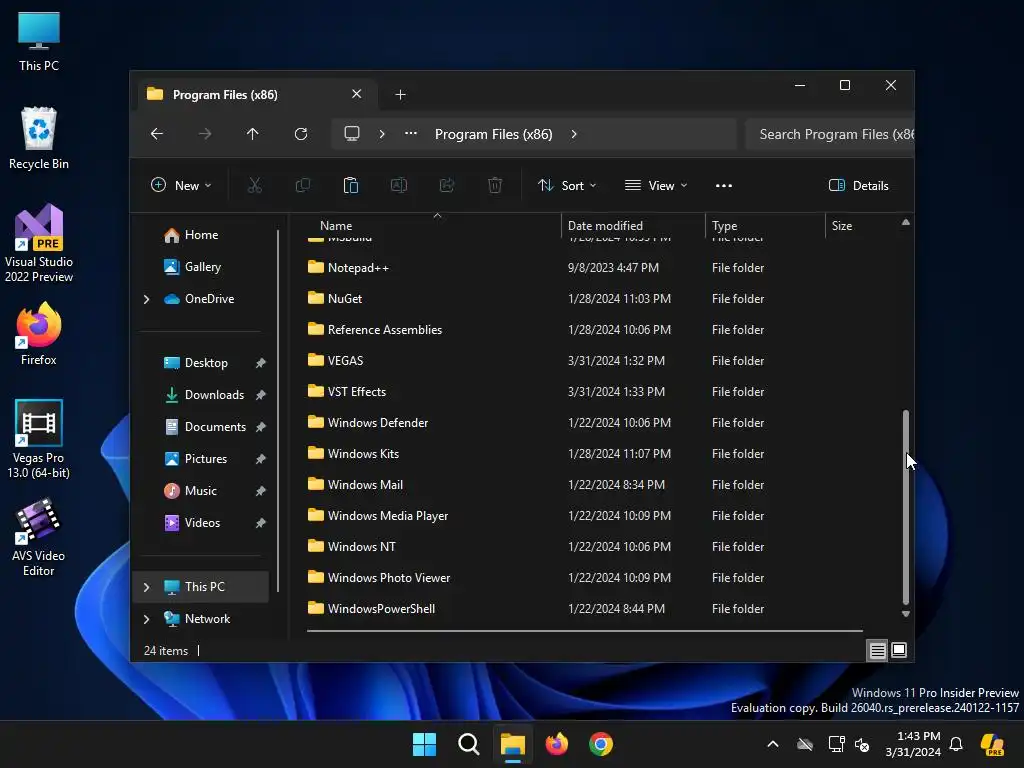1024x768 pixels.
Task: Click chevron after the PC icon in address bar
Action: click(x=382, y=134)
